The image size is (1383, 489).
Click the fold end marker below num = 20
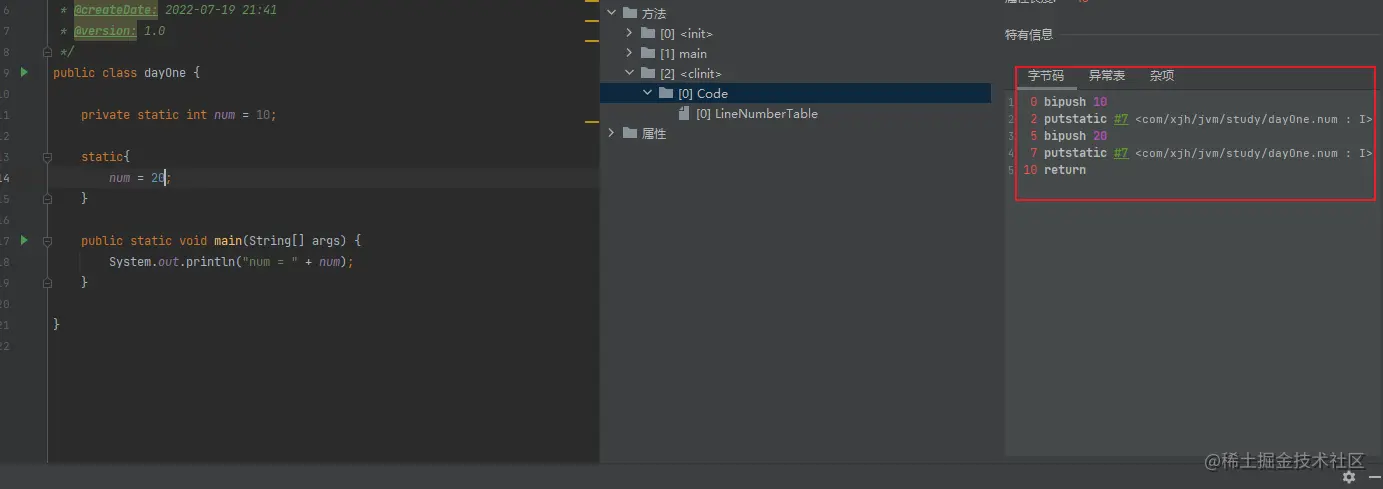point(47,199)
